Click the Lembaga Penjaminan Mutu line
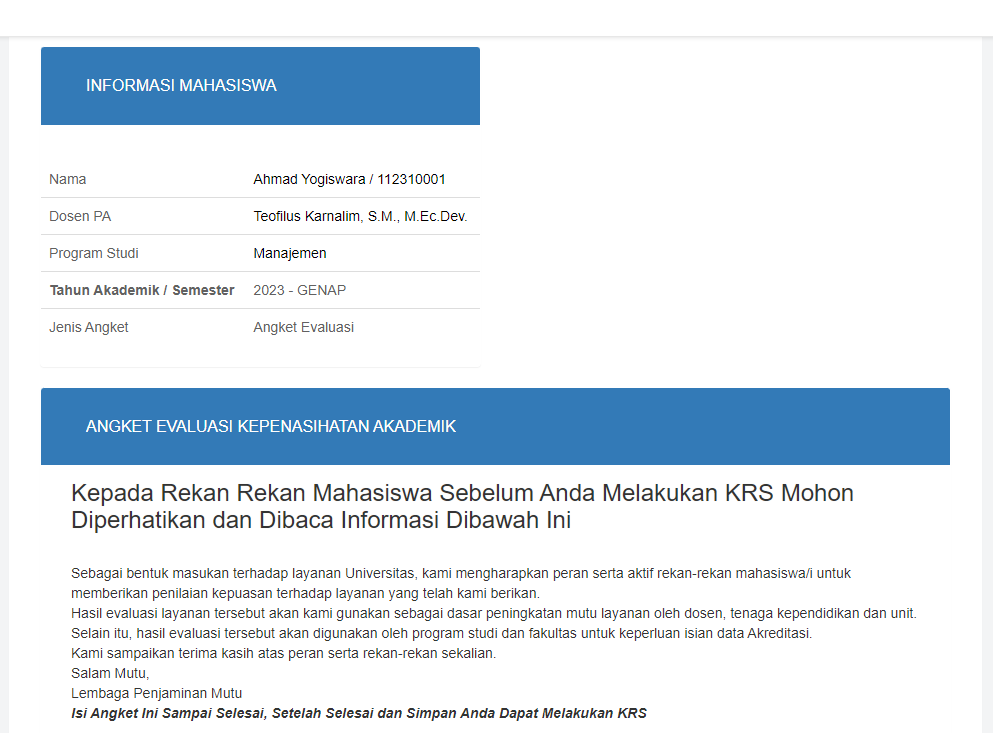 pos(156,693)
